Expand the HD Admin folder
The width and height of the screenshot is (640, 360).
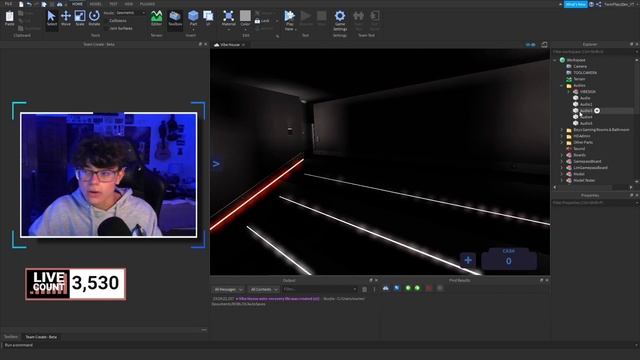[x=562, y=136]
